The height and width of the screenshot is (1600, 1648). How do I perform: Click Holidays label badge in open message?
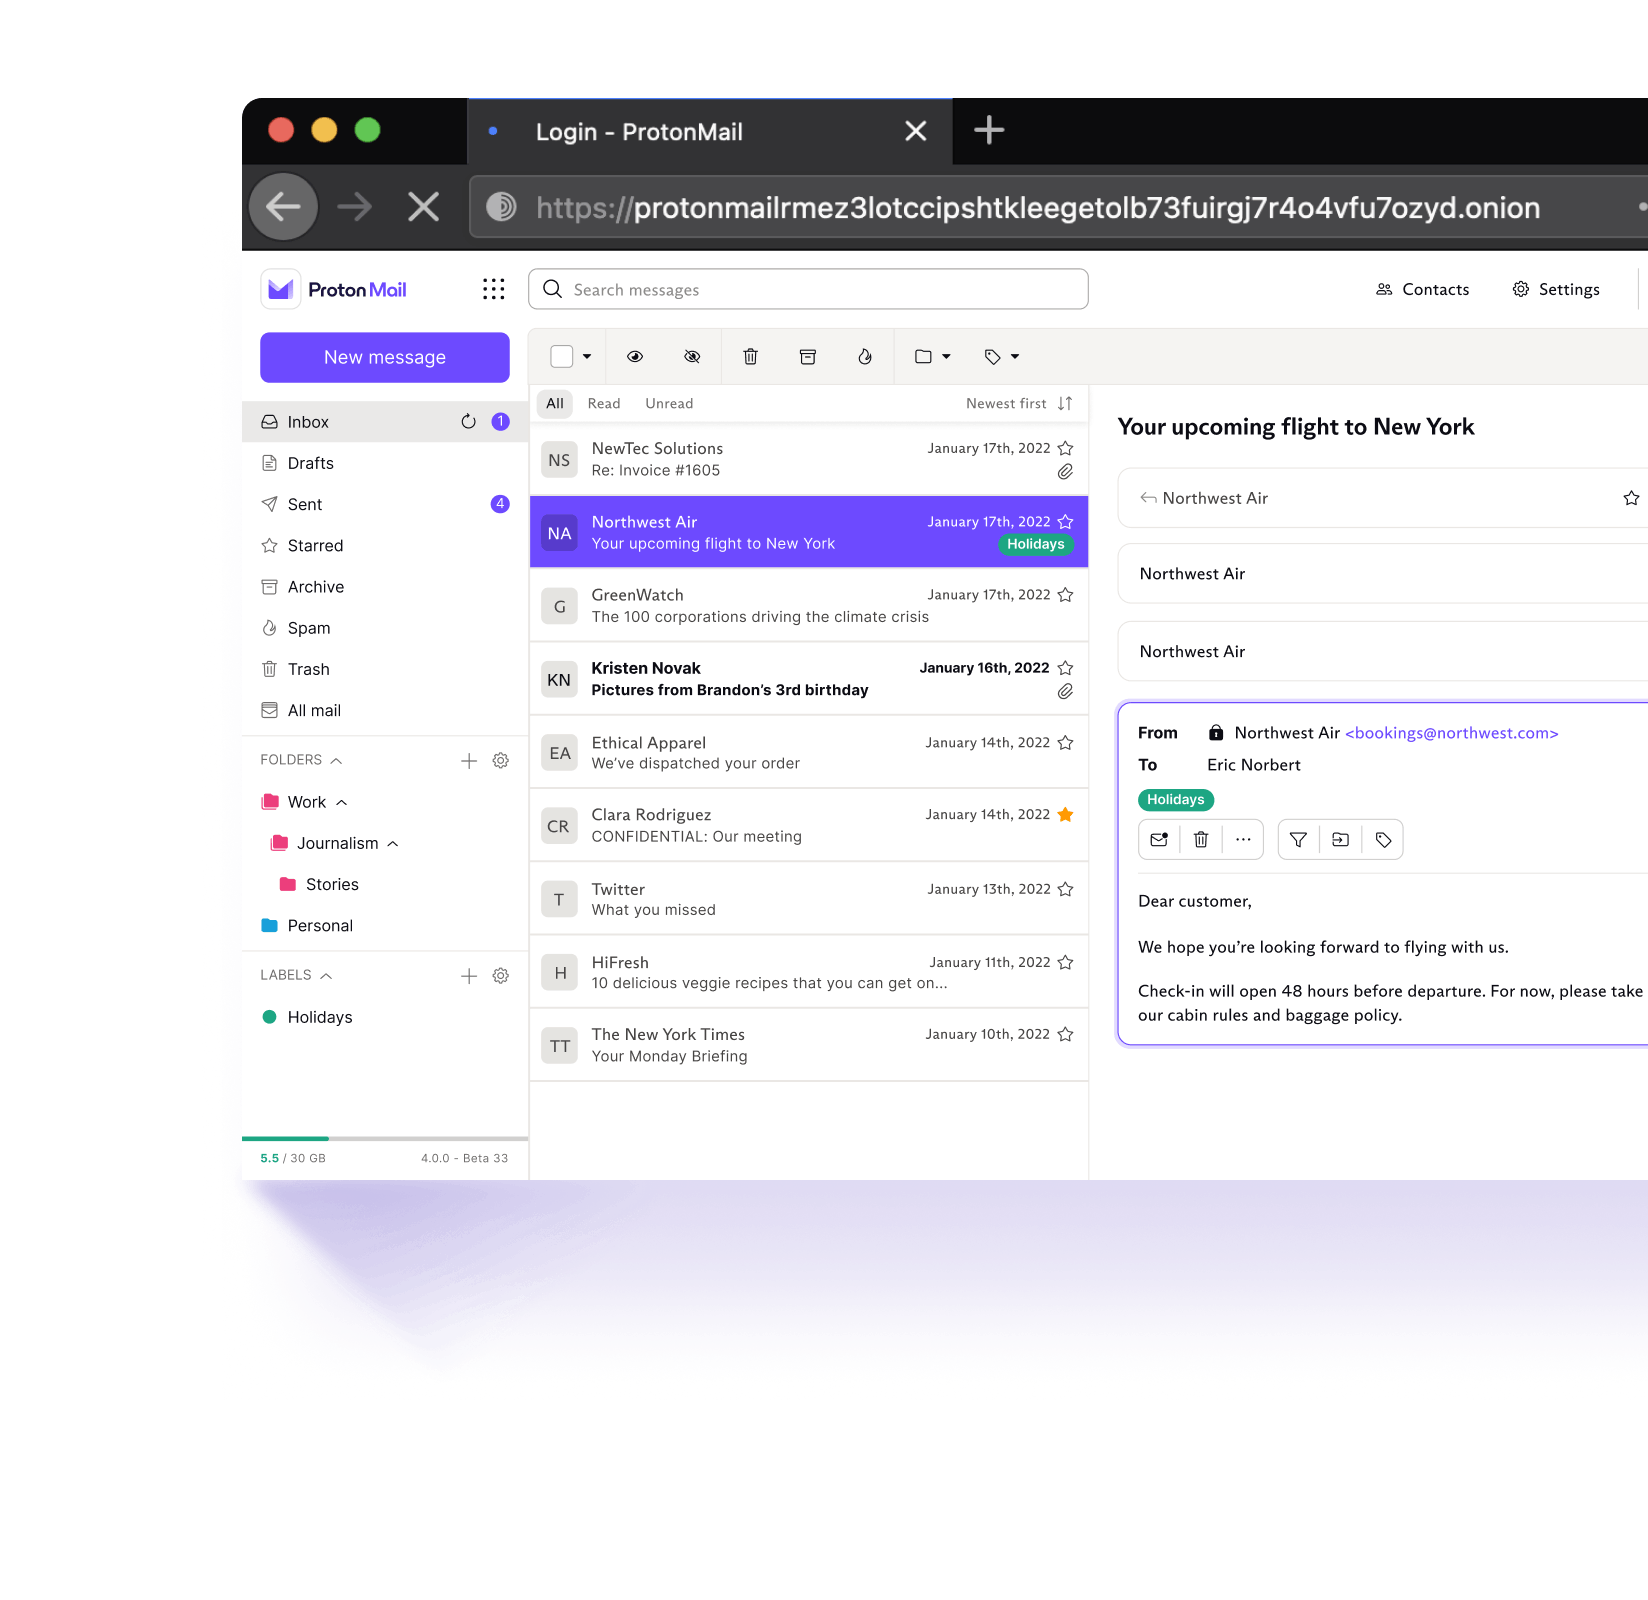1176,800
